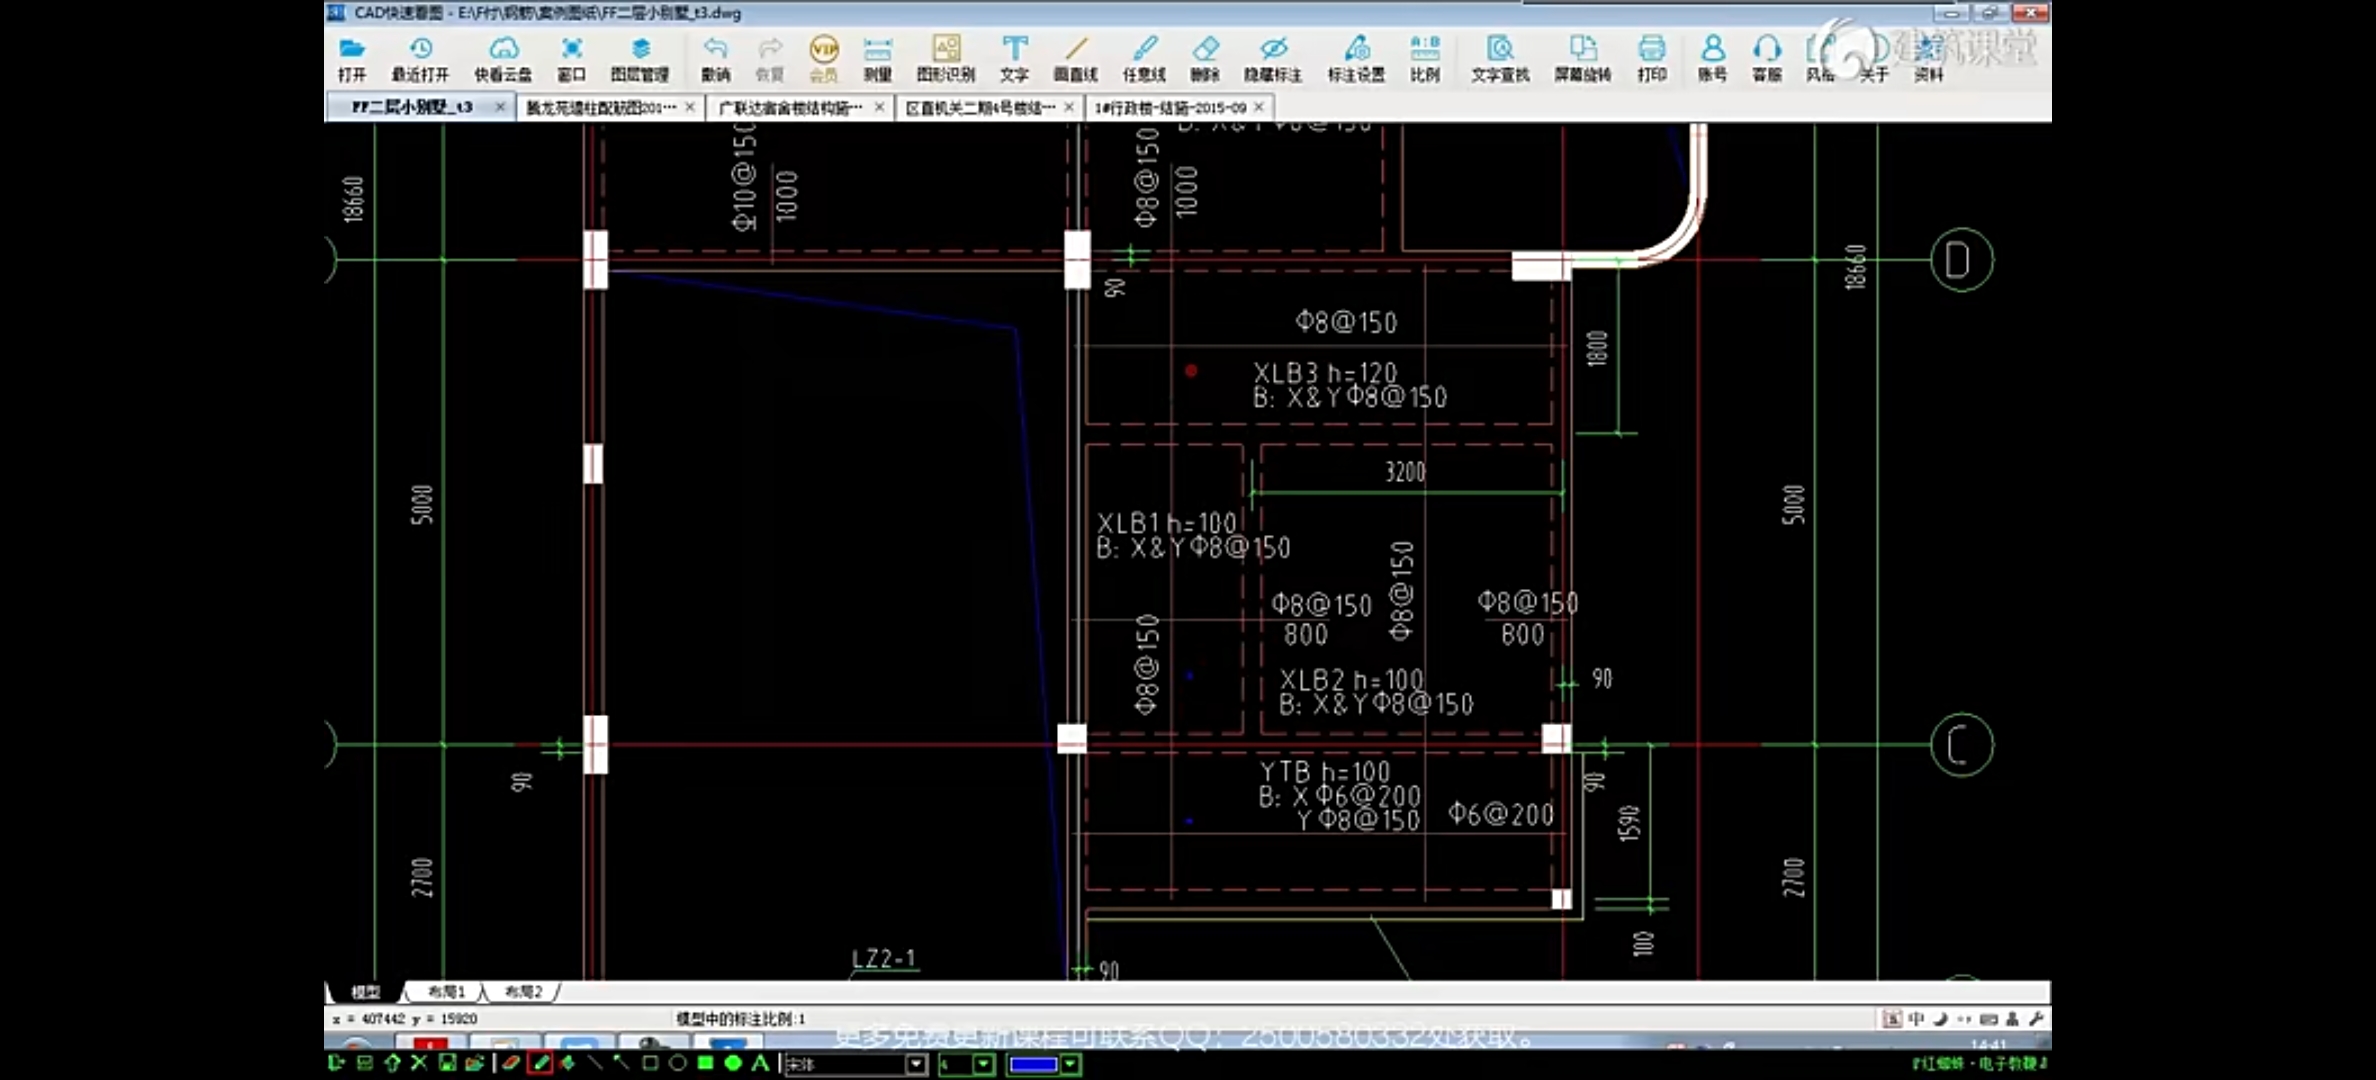Print the drawing with 打印
Image resolution: width=2376 pixels, height=1080 pixels.
coord(1652,59)
